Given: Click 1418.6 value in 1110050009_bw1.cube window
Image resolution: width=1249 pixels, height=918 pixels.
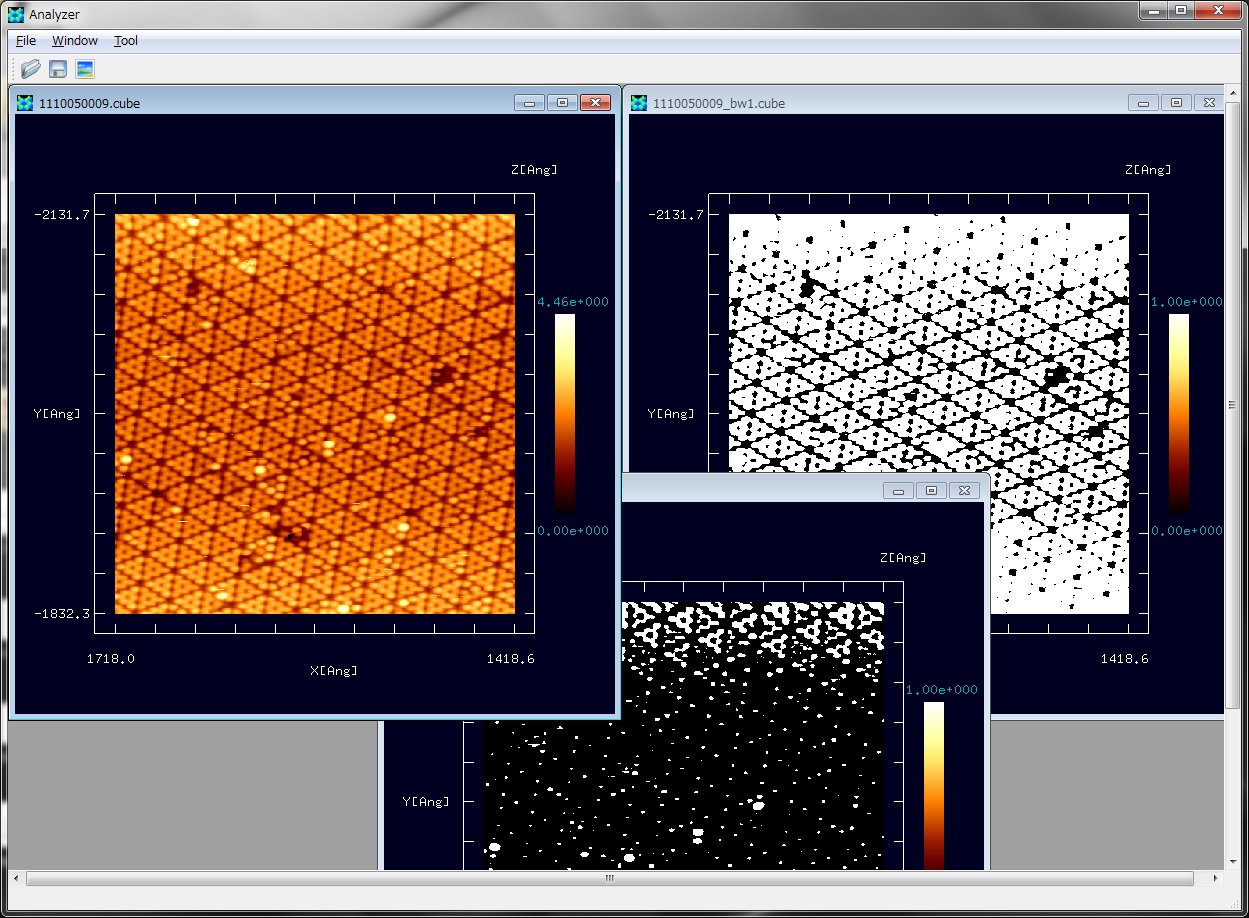Looking at the screenshot, I should [x=1125, y=659].
